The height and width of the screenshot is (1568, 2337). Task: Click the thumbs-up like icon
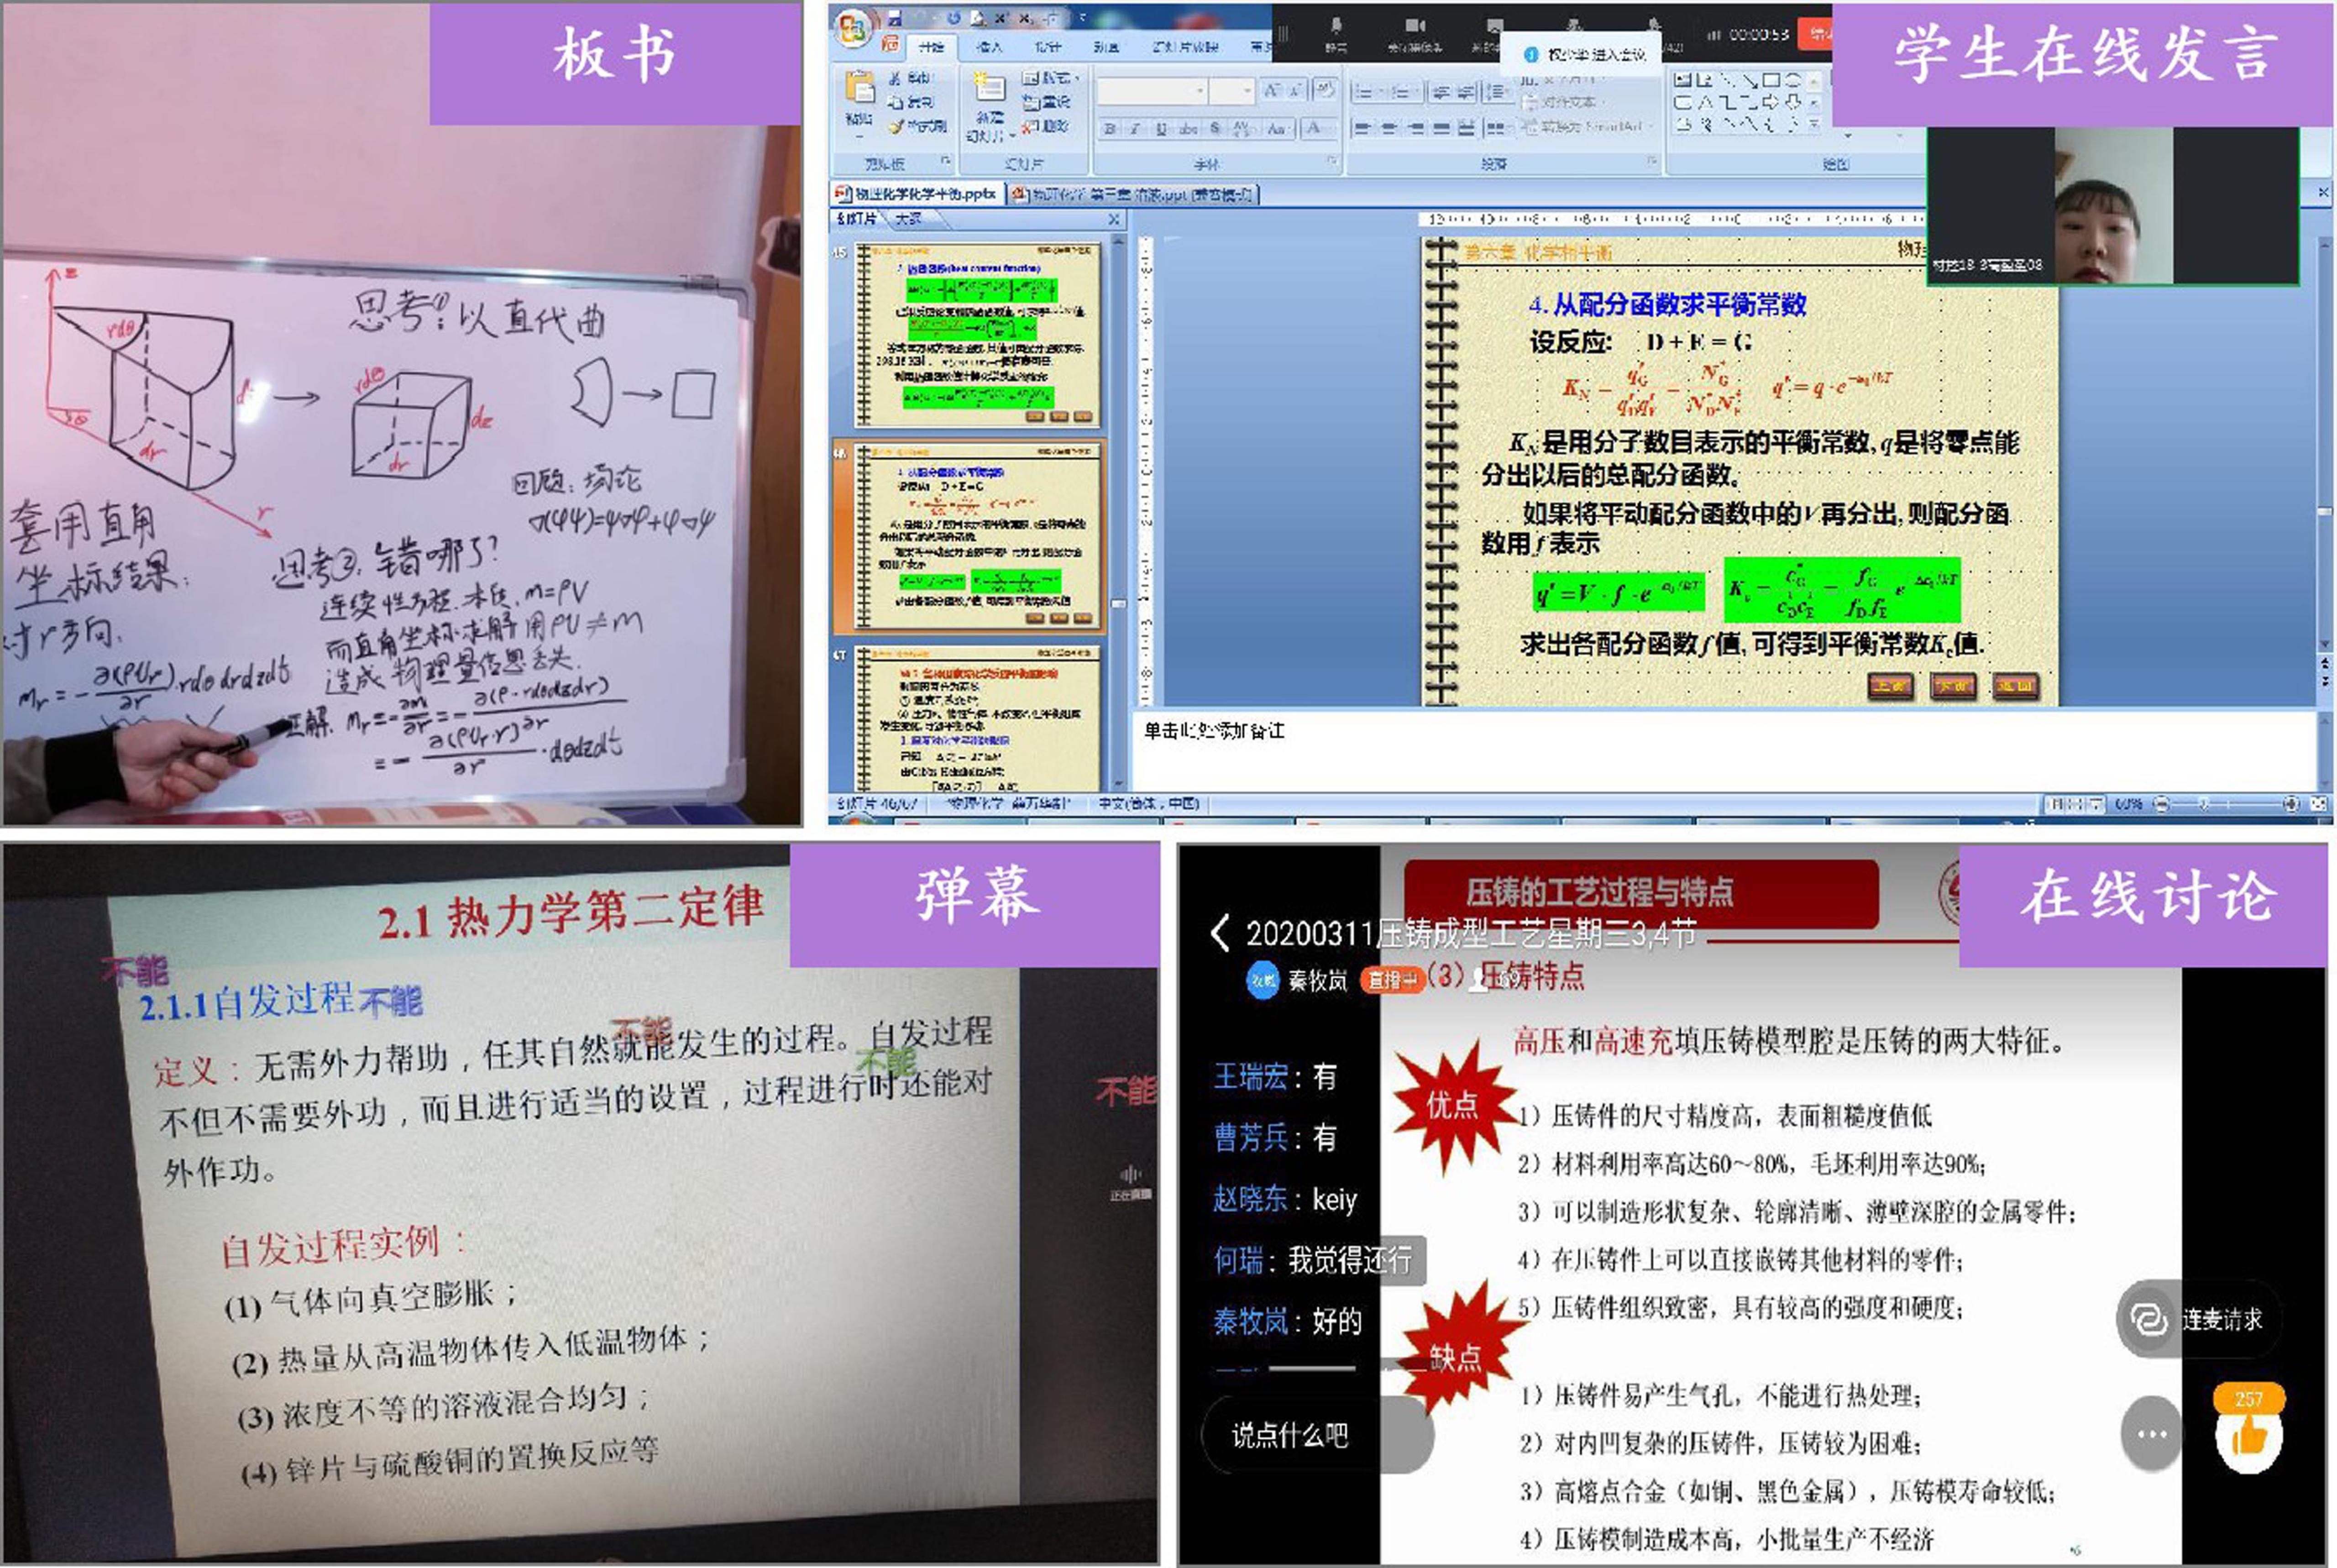[2248, 1437]
